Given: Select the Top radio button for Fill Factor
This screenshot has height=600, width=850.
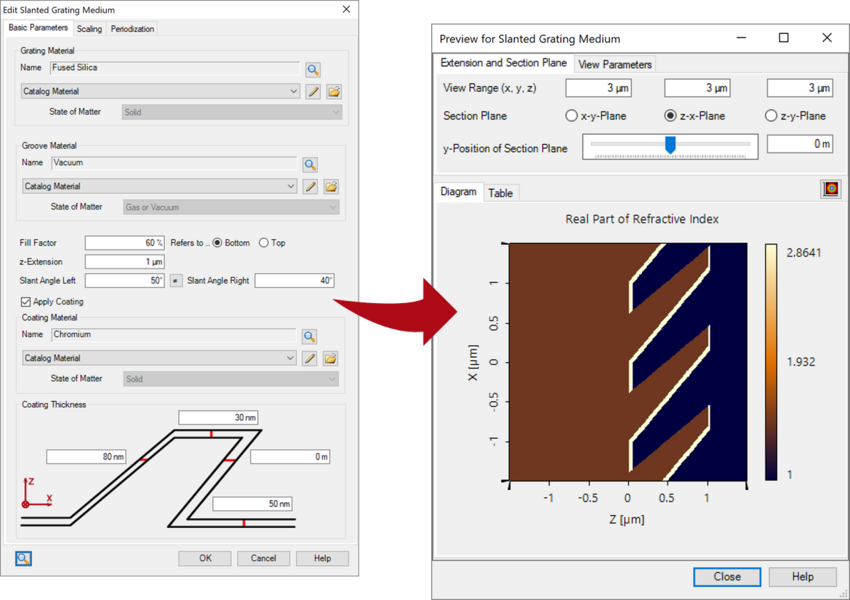Looking at the screenshot, I should (x=264, y=243).
